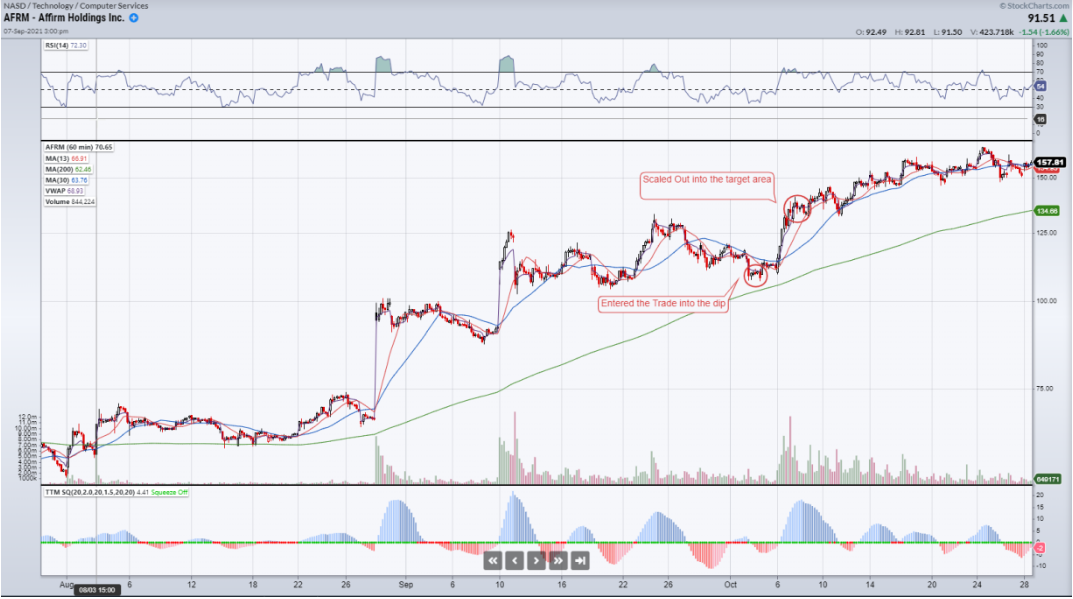Click the last price value 91.51
The width and height of the screenshot is (1073, 599).
coord(1041,18)
